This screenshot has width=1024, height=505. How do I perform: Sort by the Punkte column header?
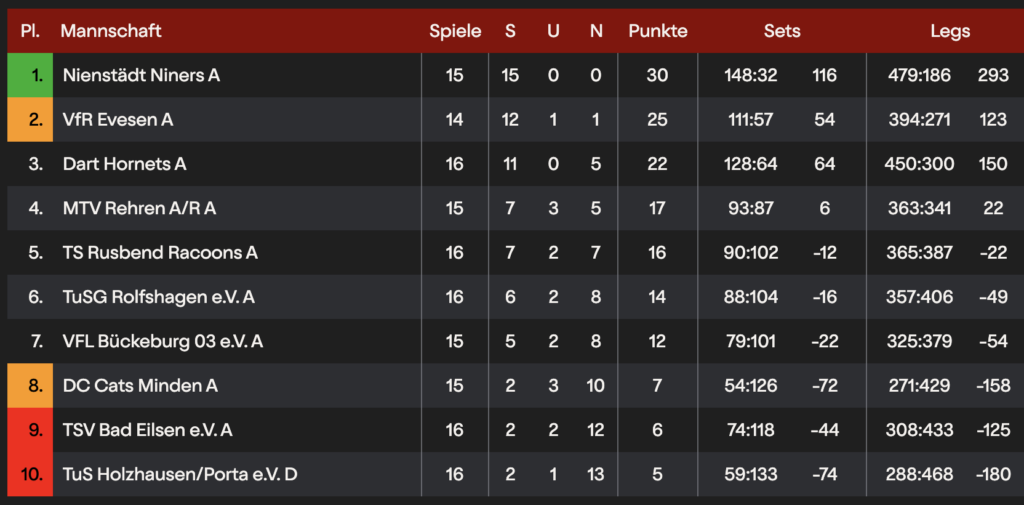coord(657,31)
